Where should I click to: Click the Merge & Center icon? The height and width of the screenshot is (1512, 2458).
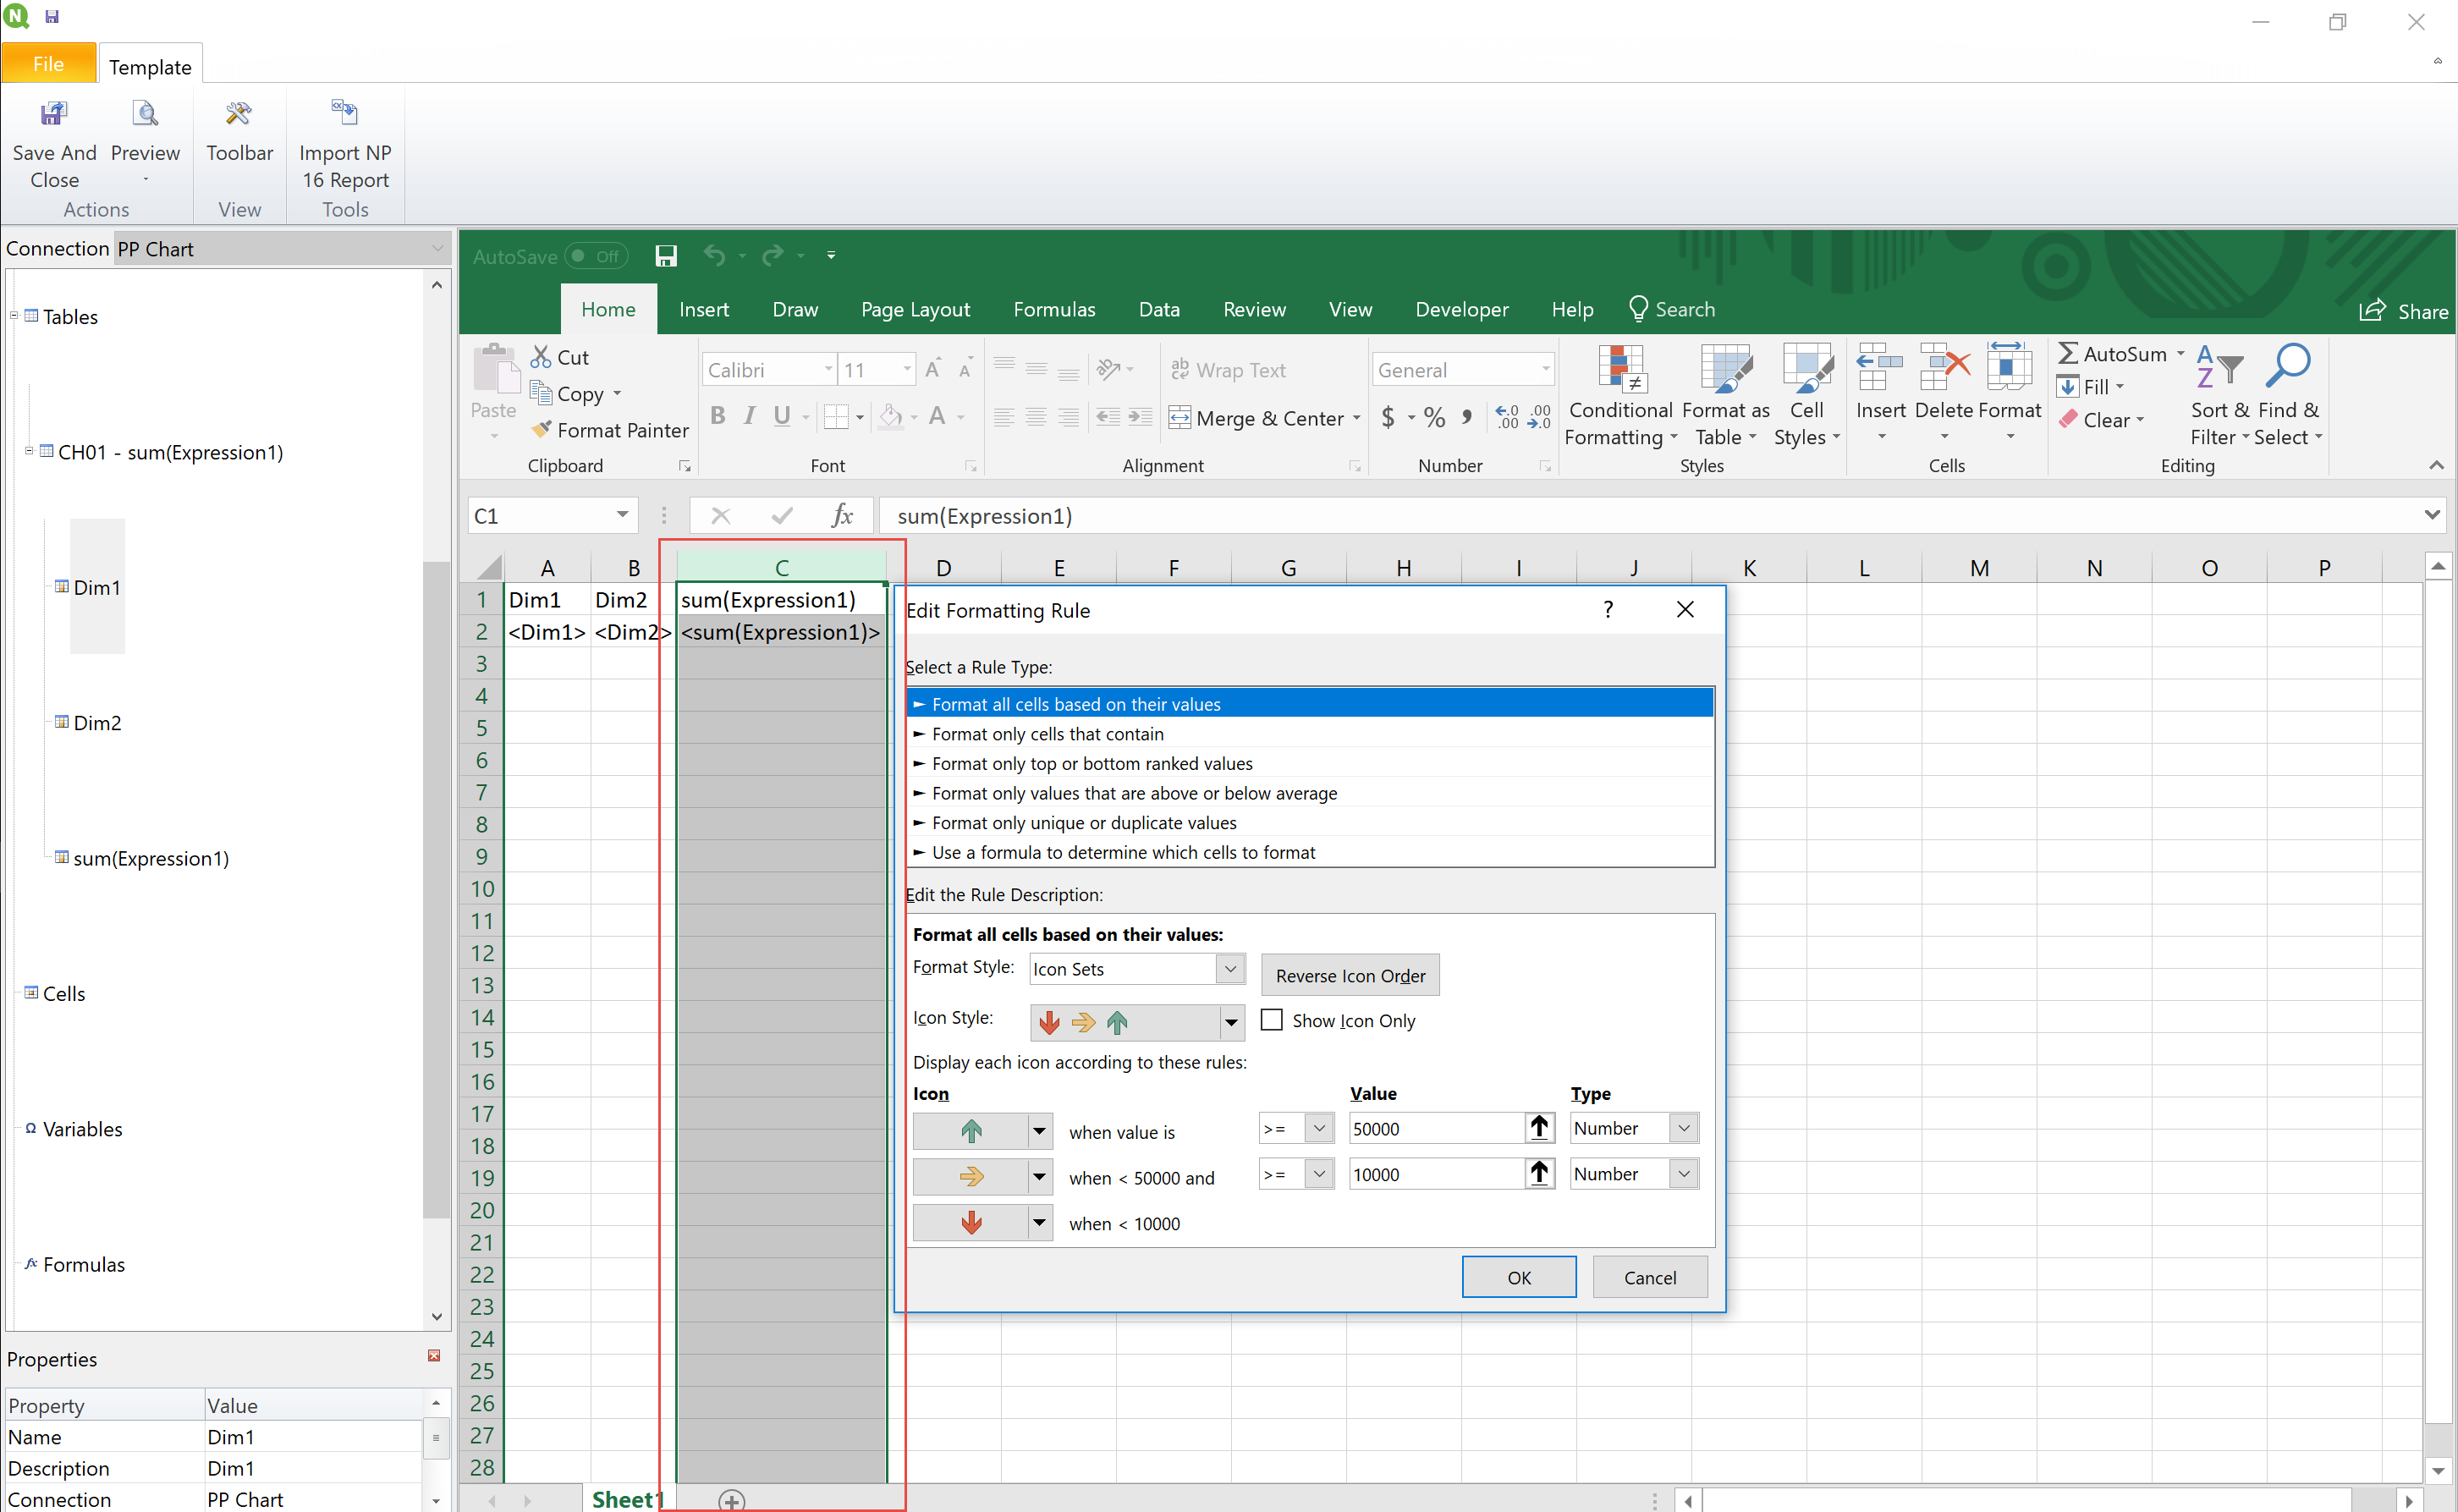pyautogui.click(x=1180, y=418)
